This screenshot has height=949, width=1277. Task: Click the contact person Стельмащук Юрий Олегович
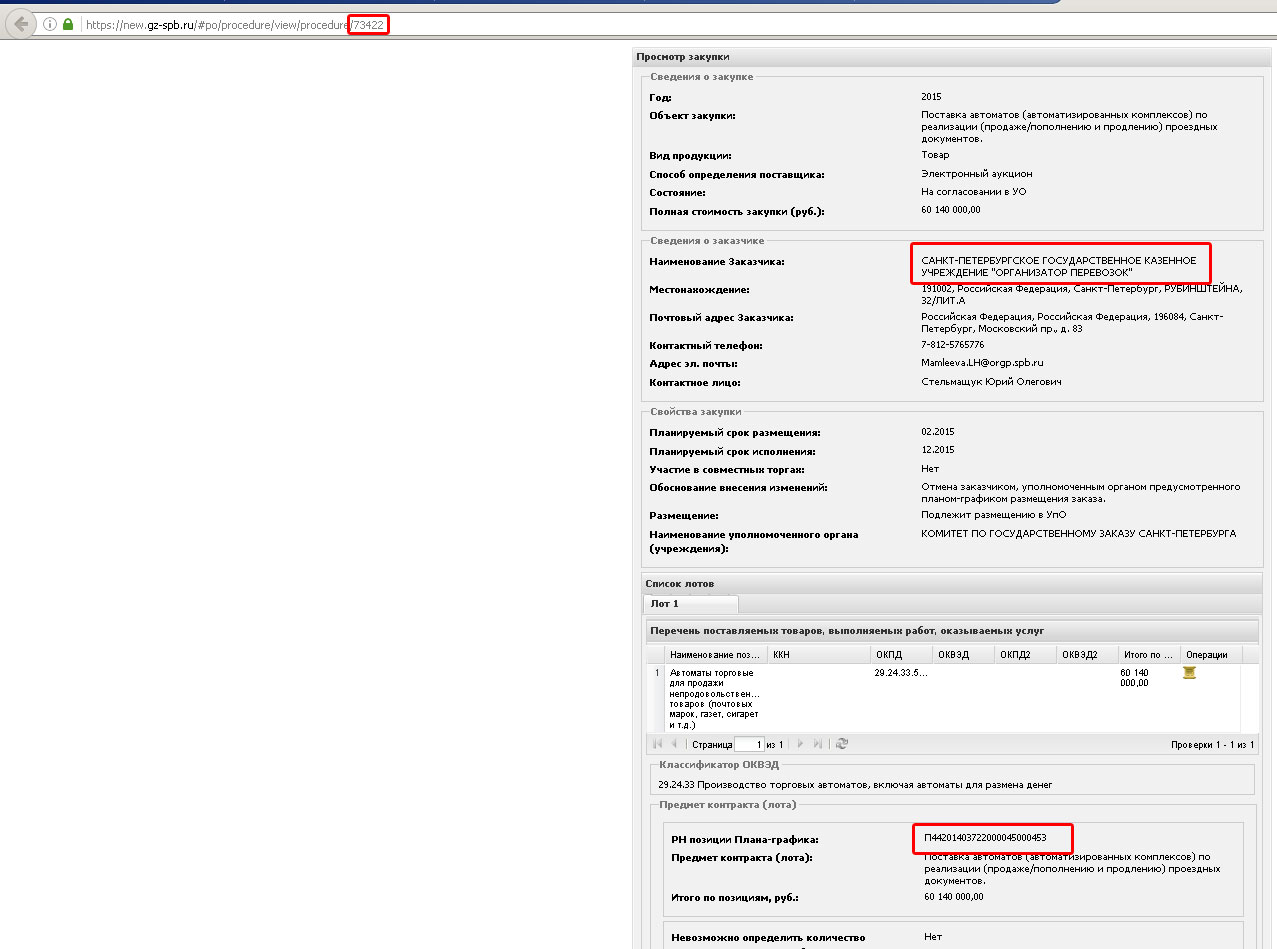(991, 382)
